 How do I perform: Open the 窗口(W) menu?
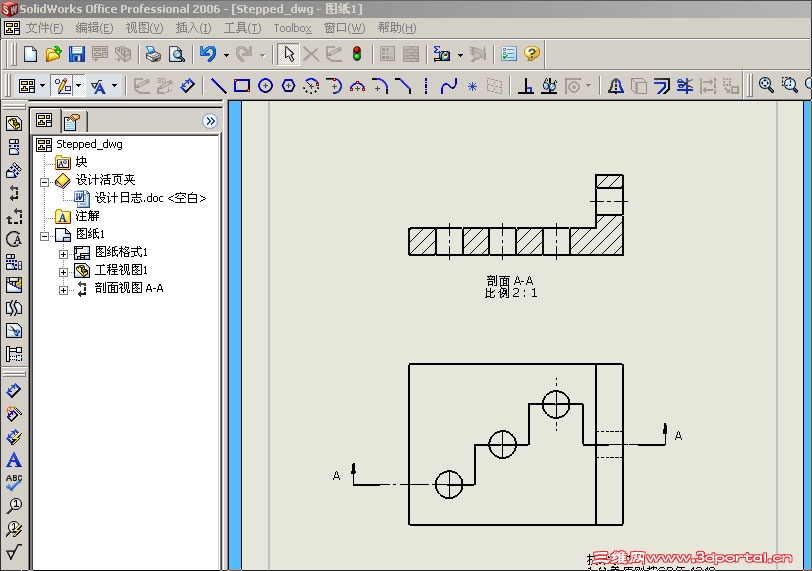point(344,28)
